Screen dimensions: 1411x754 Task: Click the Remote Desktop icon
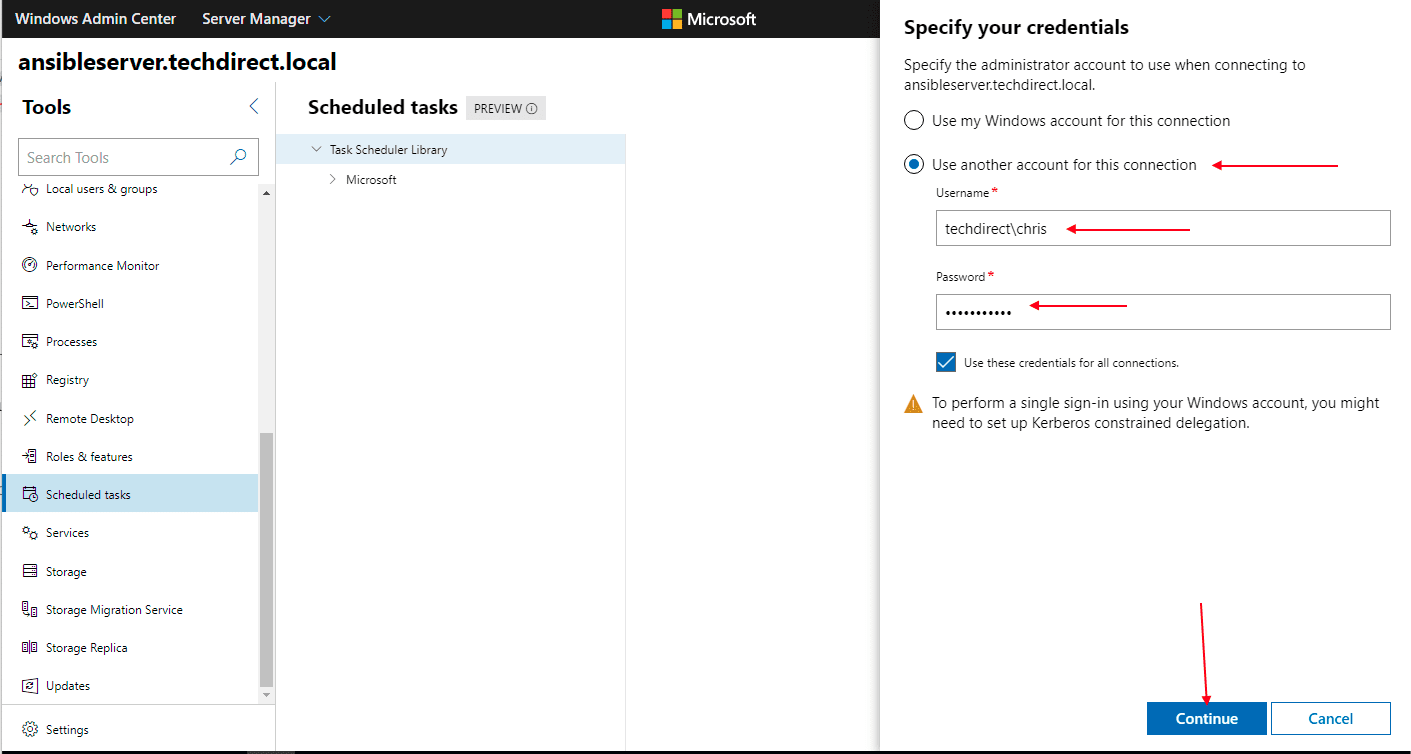[30, 419]
